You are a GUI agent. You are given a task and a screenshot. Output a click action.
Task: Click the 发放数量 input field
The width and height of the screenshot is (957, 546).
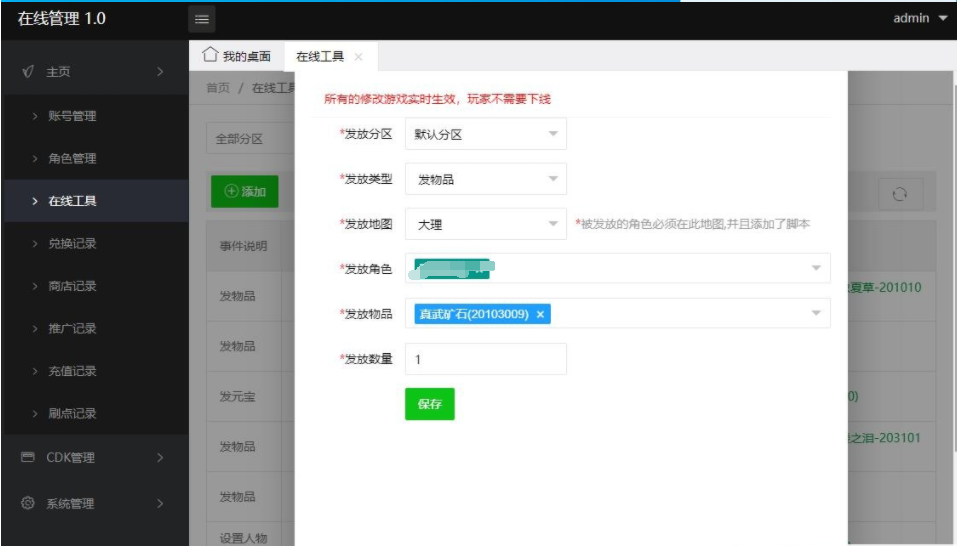coord(486,359)
